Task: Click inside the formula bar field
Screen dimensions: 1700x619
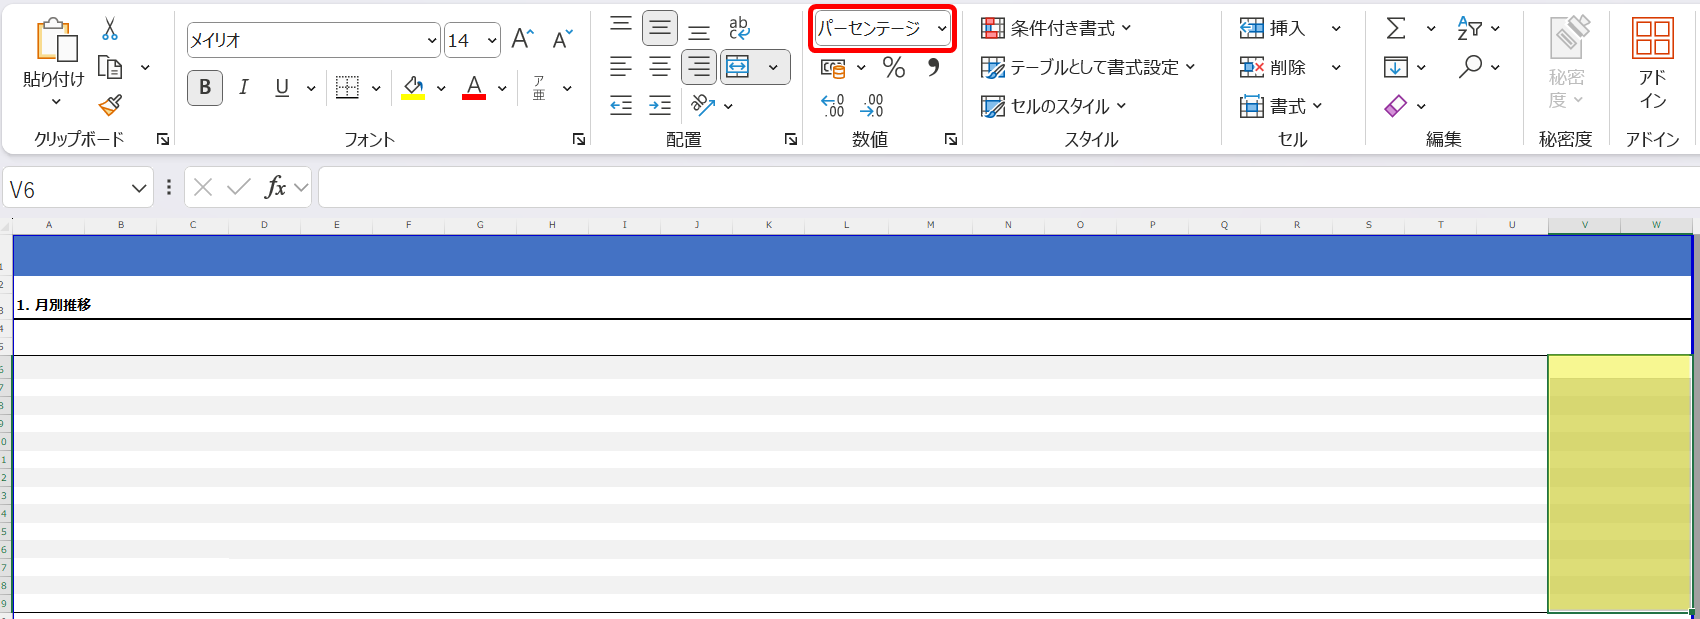Action: coord(1000,187)
